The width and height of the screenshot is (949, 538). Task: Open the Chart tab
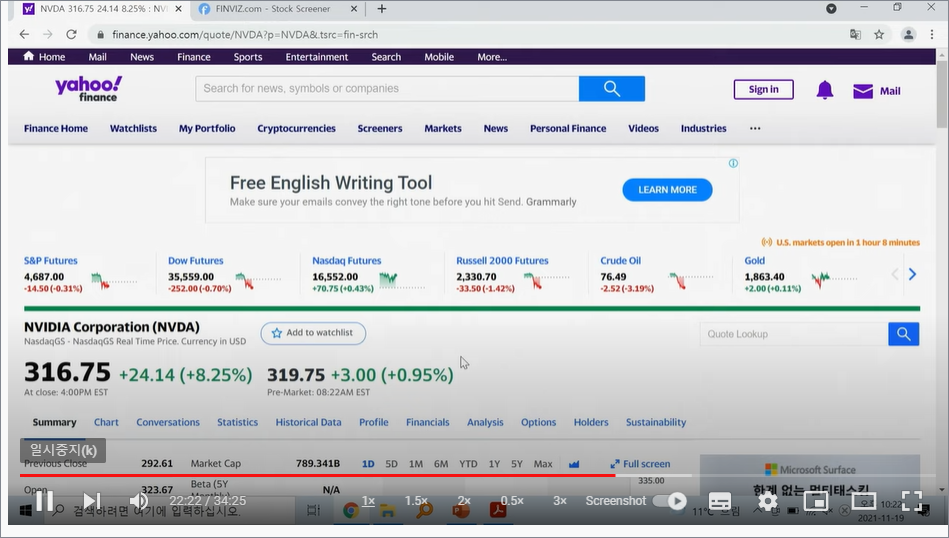pyautogui.click(x=106, y=422)
